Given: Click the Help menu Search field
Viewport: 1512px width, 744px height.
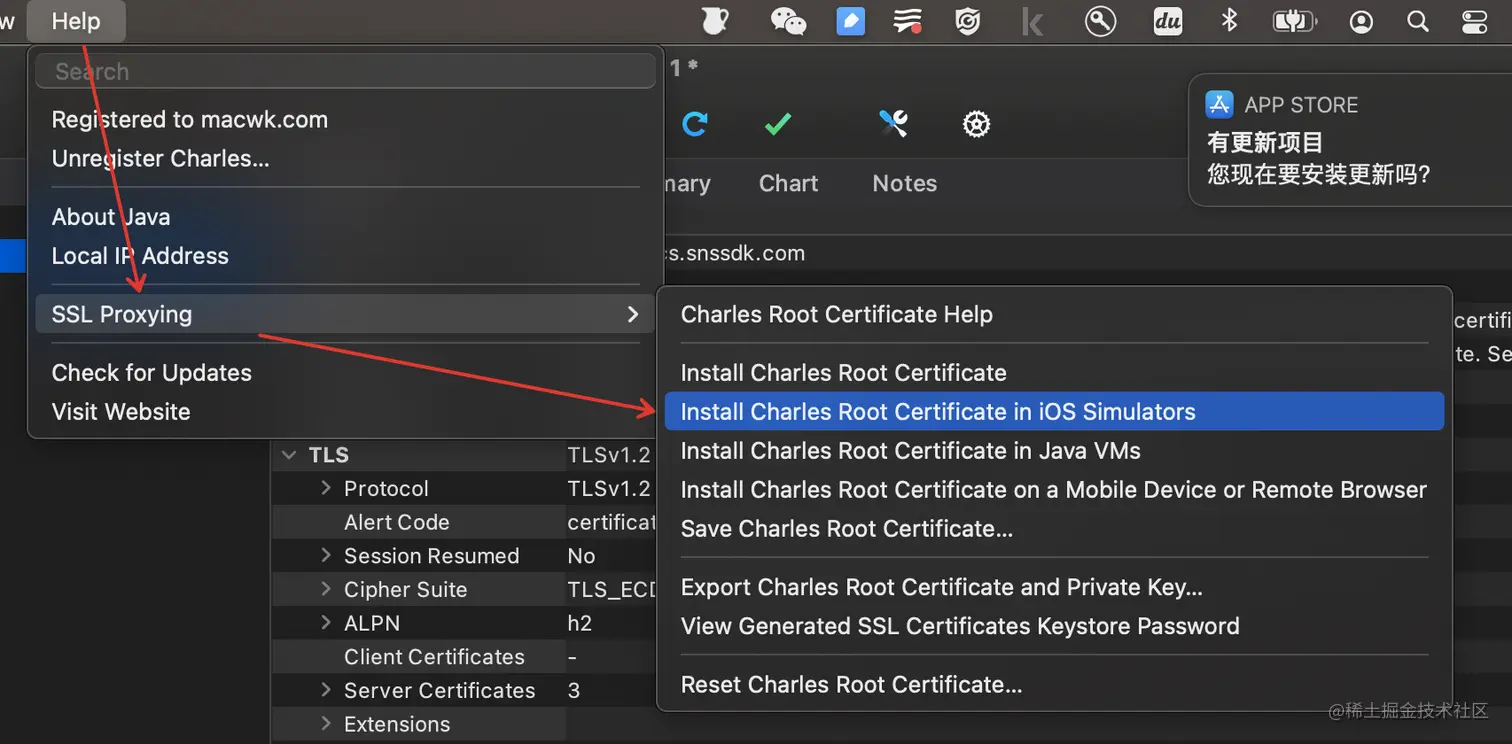Looking at the screenshot, I should tap(344, 71).
